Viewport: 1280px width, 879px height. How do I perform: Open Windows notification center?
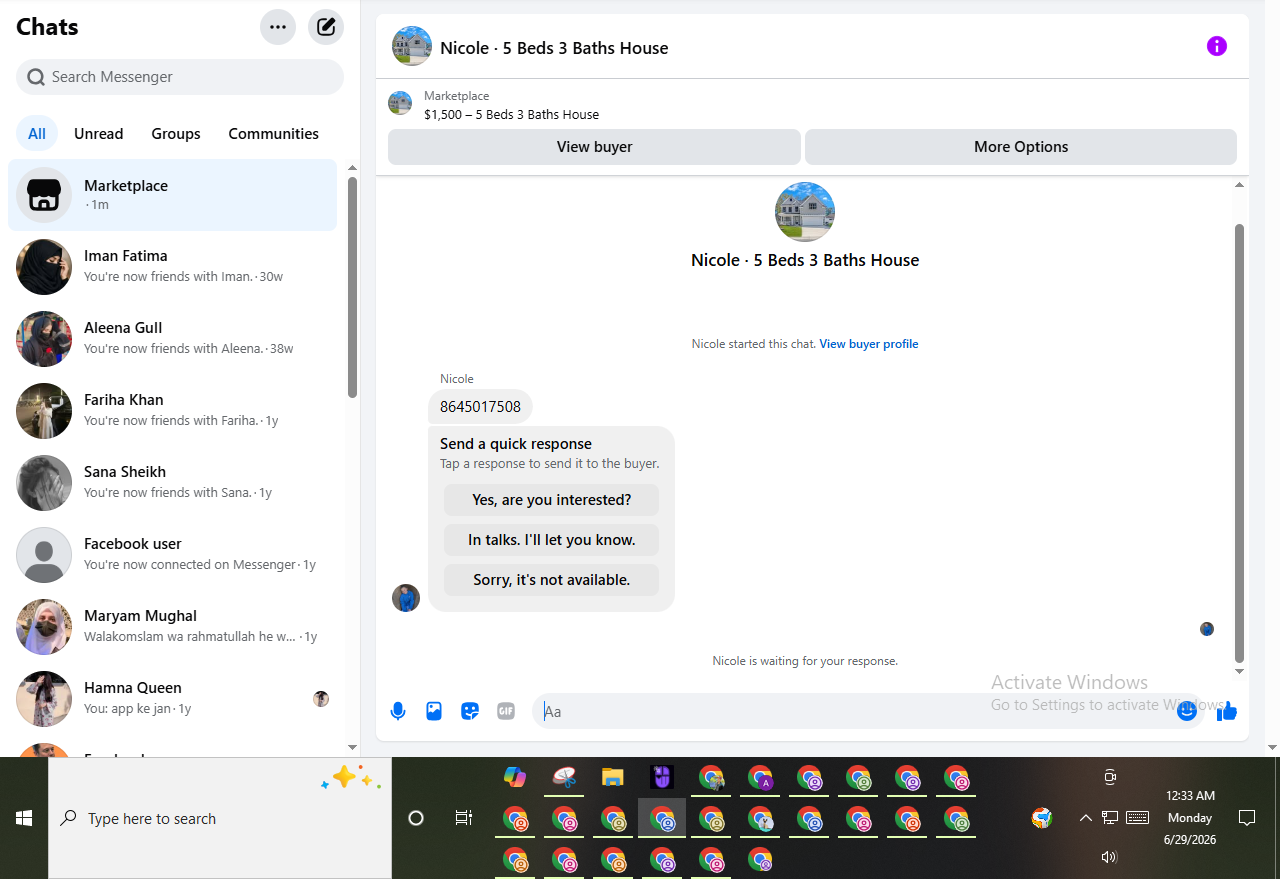pos(1247,818)
